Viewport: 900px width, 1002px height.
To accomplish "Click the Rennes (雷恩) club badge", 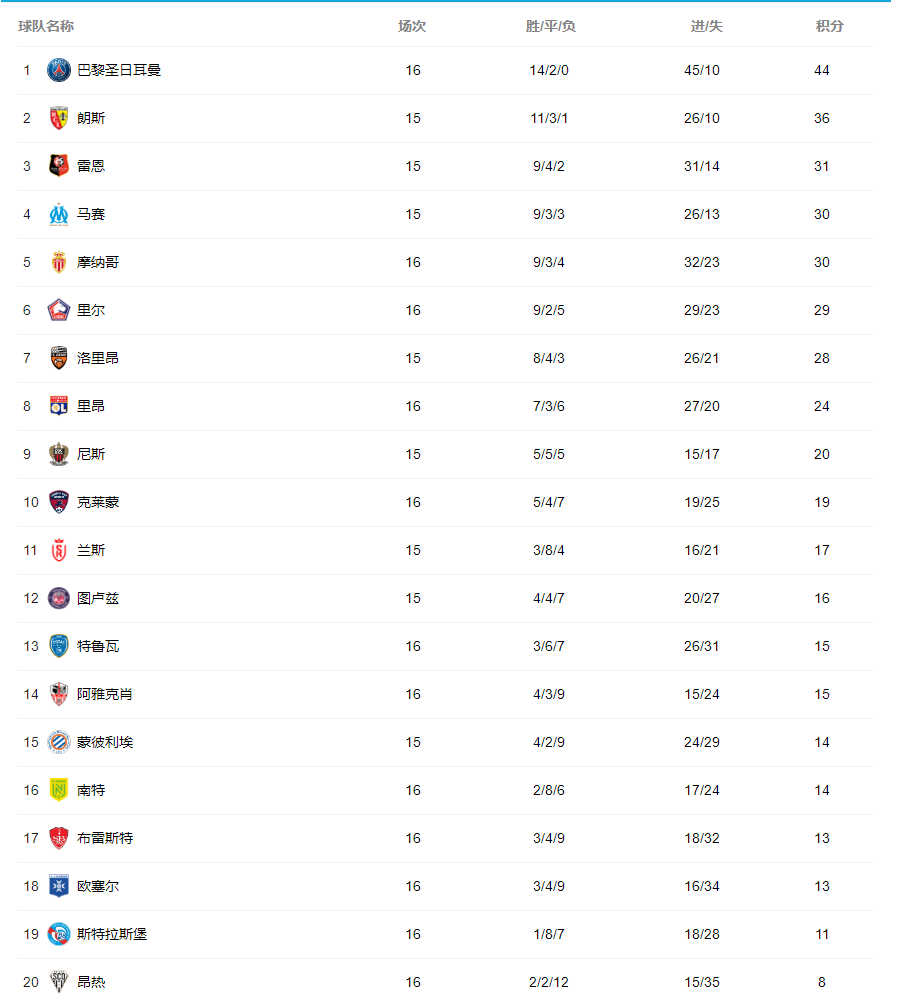I will click(59, 166).
